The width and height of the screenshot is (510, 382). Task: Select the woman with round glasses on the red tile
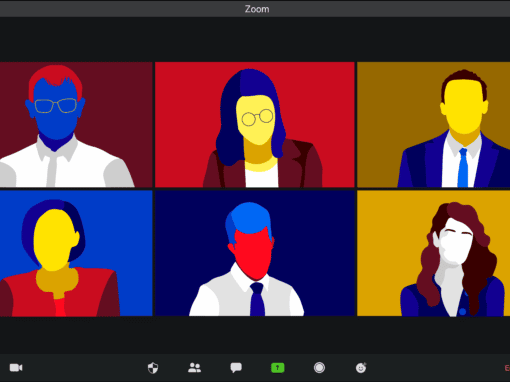pos(255,124)
